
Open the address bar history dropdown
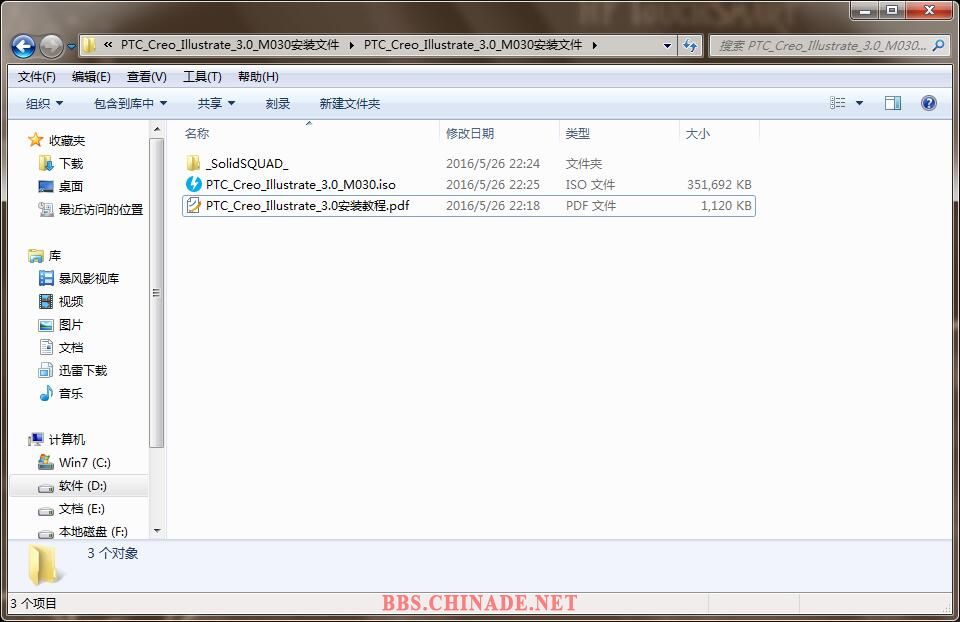667,45
